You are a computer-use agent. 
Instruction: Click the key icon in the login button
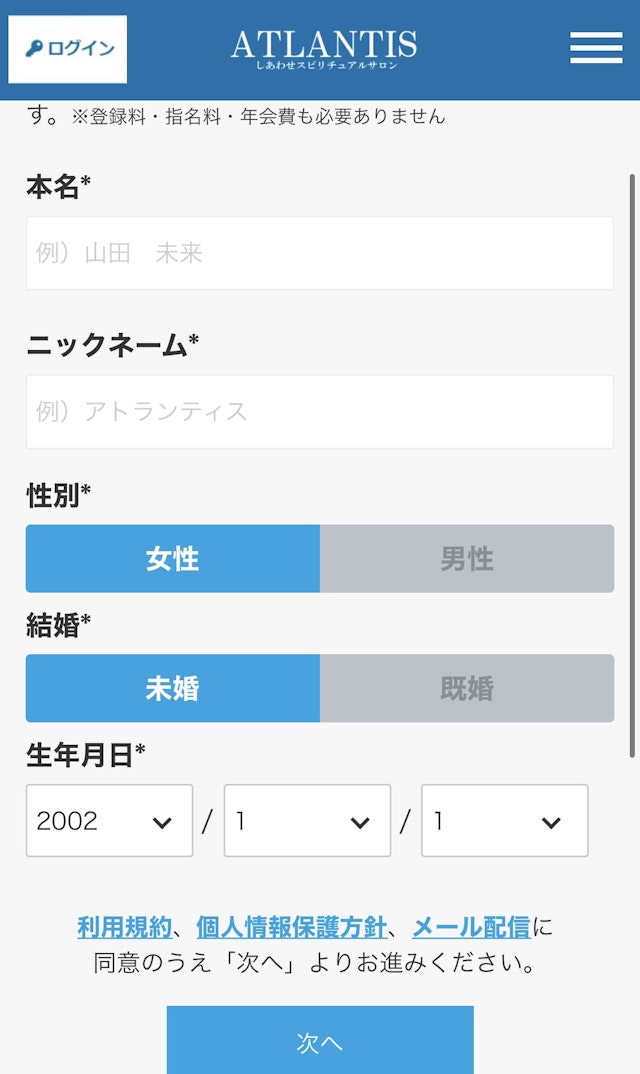click(x=34, y=49)
